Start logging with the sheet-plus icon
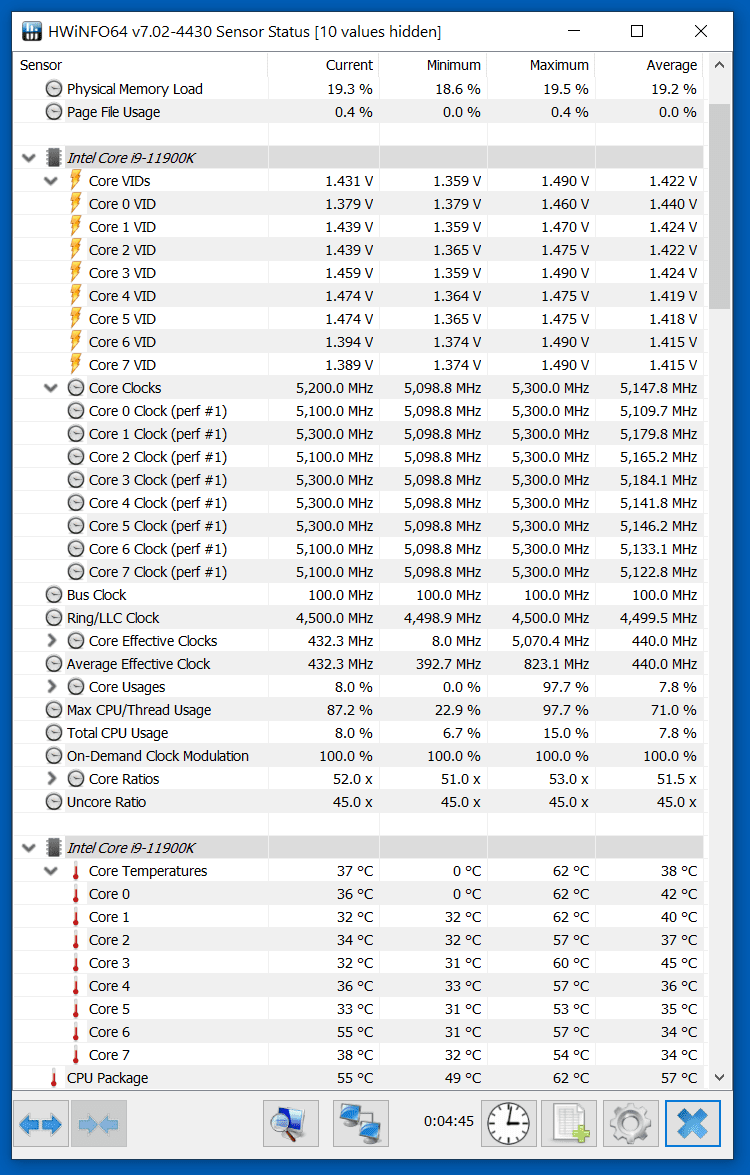The image size is (750, 1175). [569, 1124]
